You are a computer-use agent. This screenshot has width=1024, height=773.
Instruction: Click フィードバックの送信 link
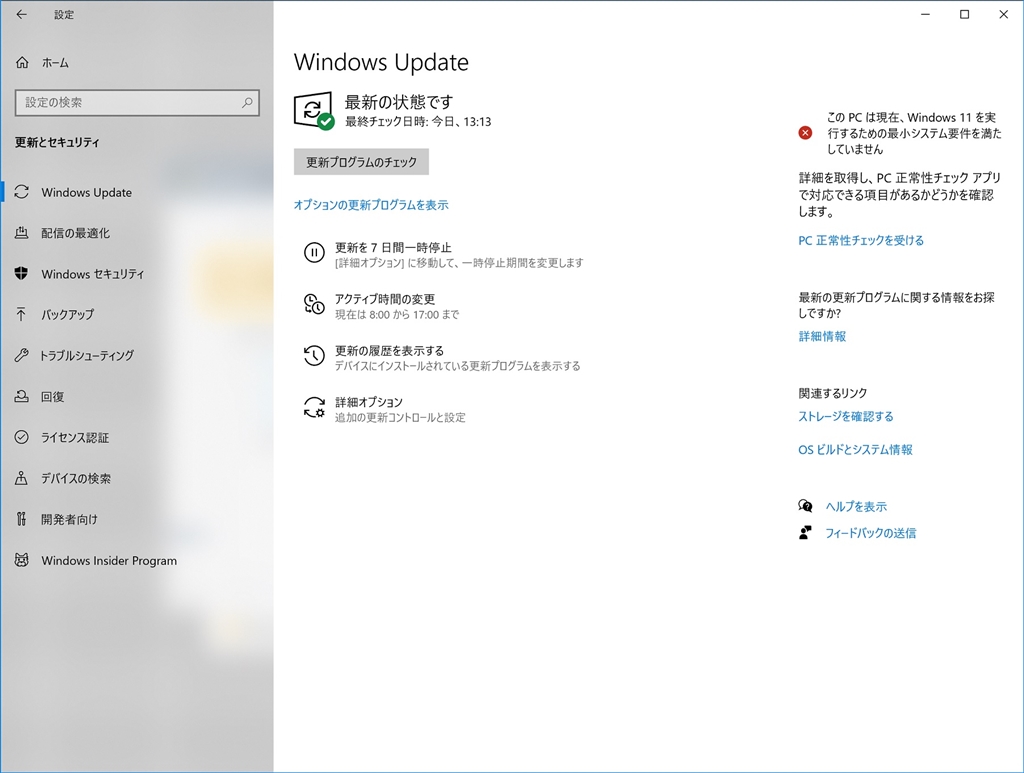[871, 533]
